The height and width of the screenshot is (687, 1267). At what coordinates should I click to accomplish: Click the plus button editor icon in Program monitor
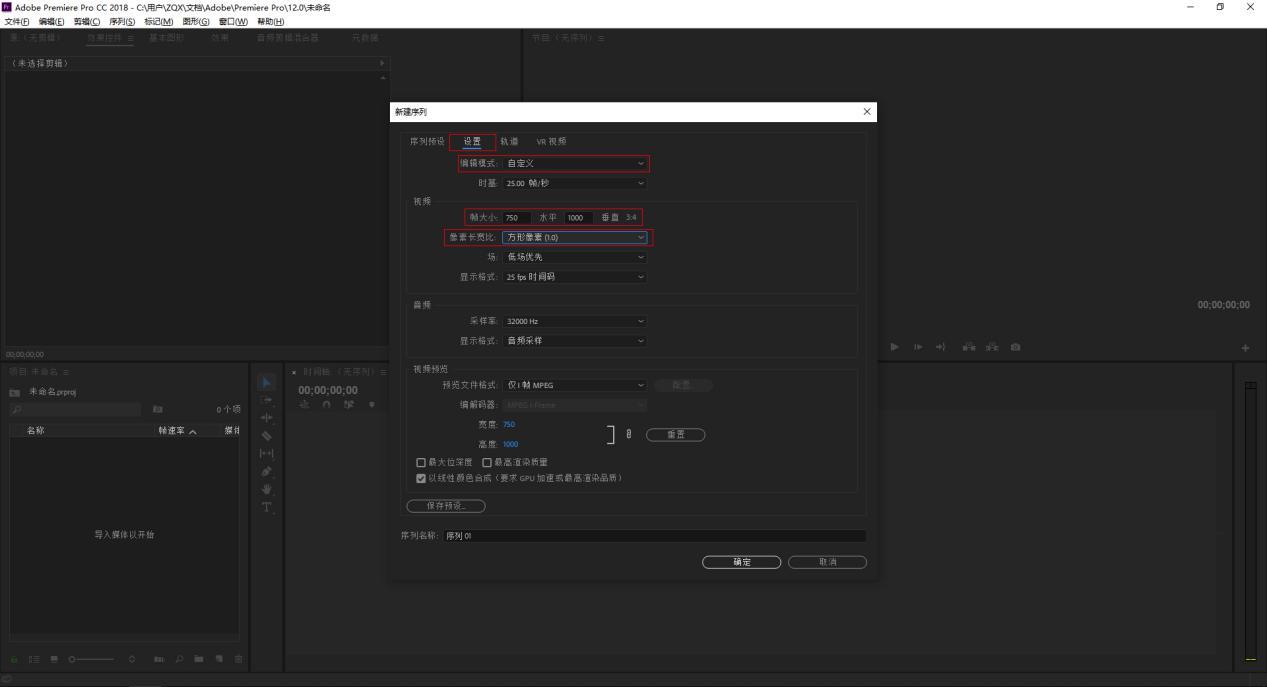[1246, 347]
